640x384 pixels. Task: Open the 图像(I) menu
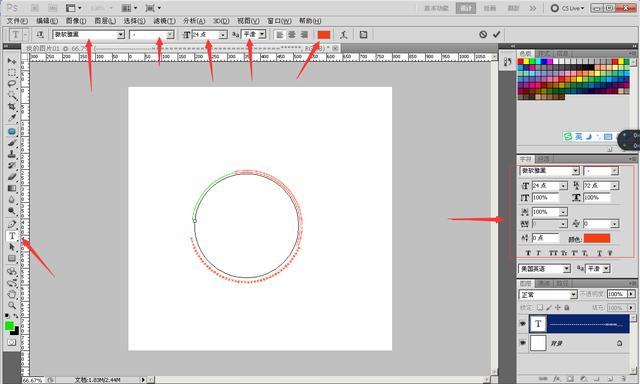76,21
